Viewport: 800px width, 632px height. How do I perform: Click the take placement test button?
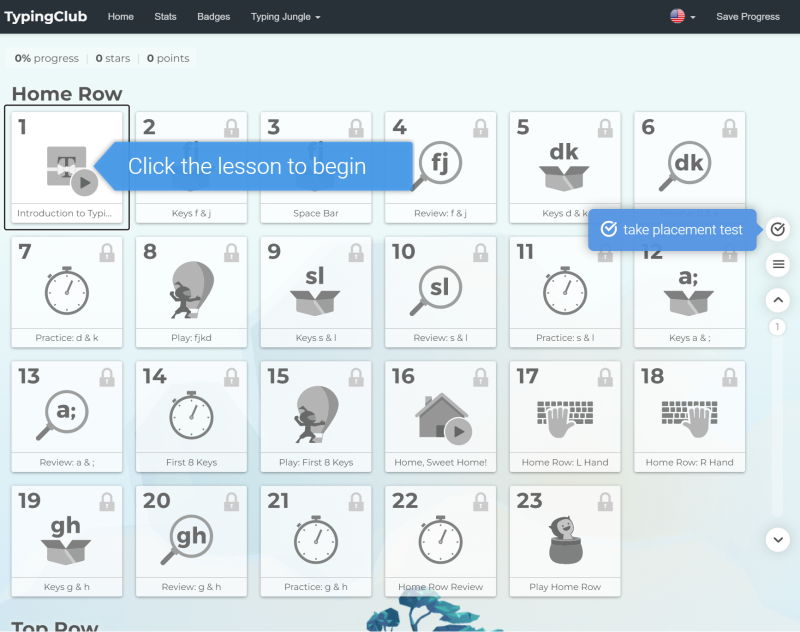click(672, 230)
